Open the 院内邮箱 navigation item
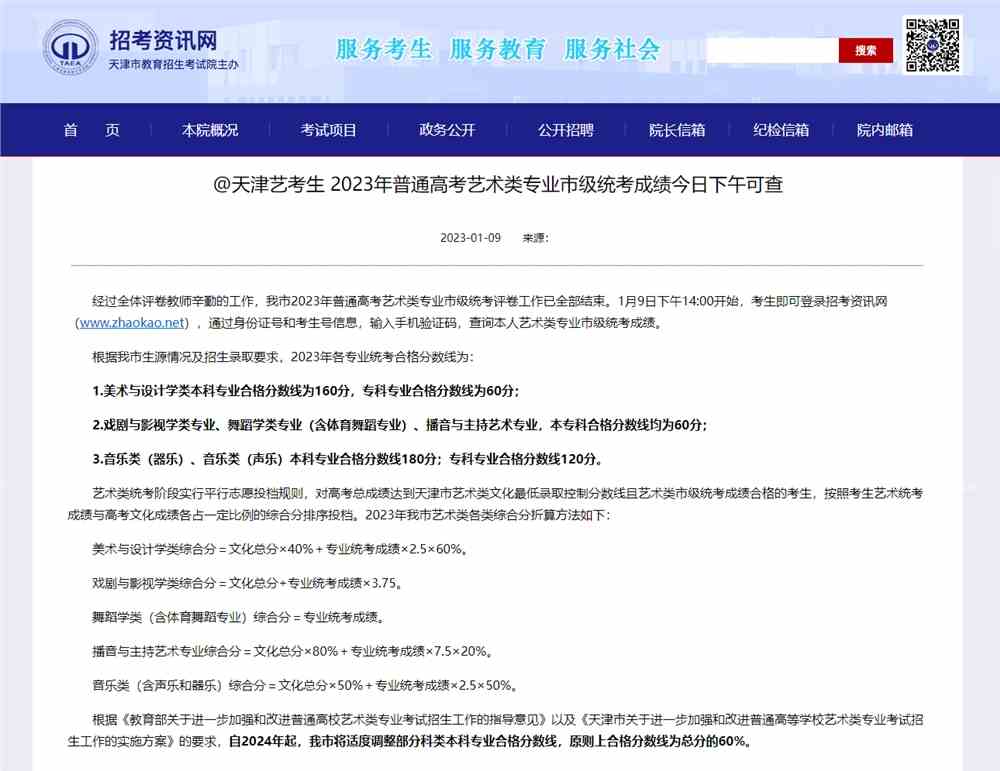 [885, 130]
